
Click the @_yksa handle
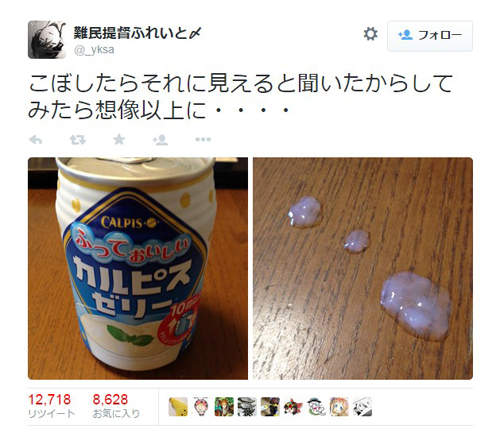click(x=94, y=50)
